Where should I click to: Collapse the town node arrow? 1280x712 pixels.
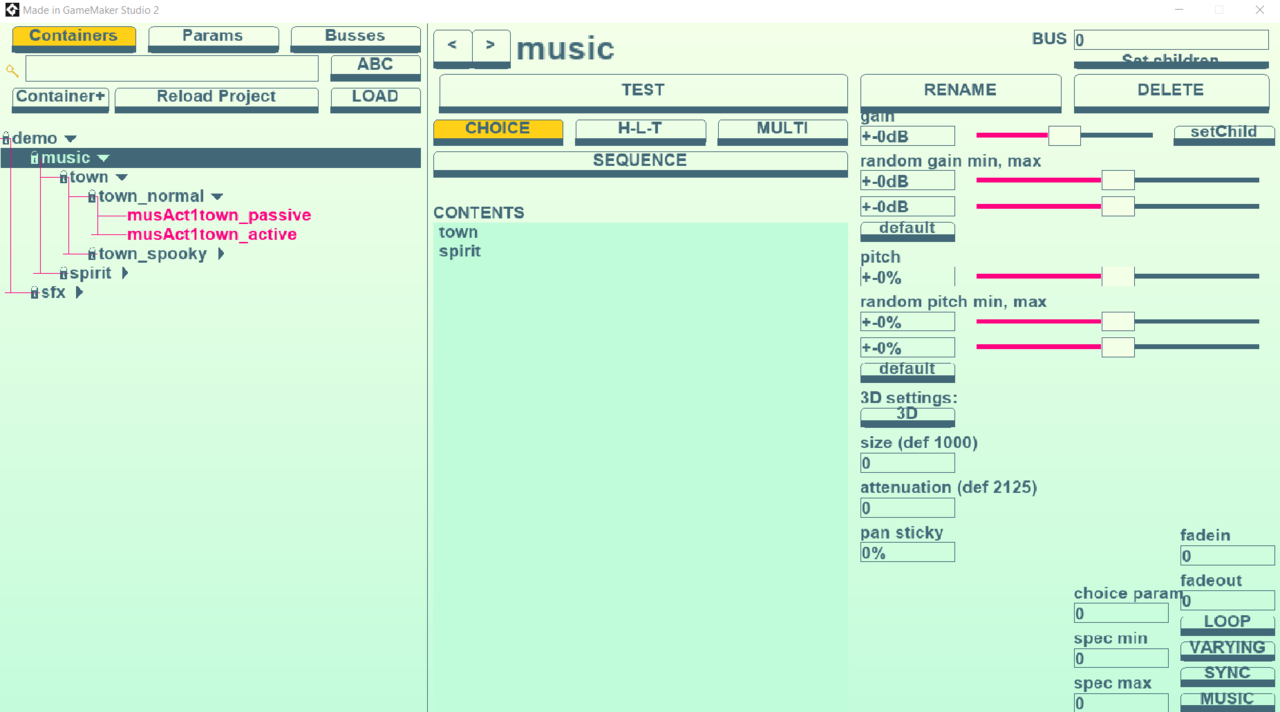click(x=121, y=177)
